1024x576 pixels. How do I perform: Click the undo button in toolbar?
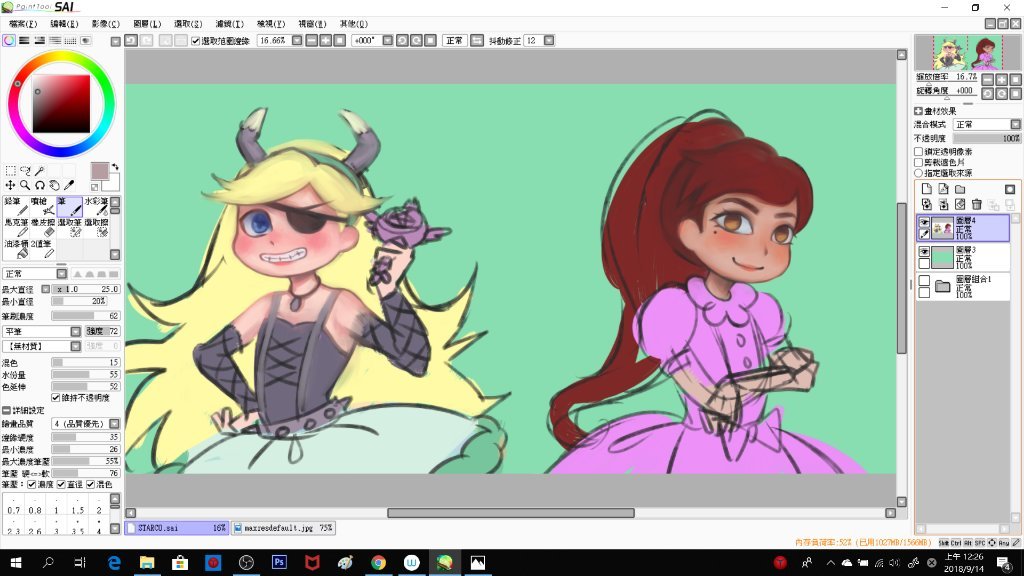point(131,40)
